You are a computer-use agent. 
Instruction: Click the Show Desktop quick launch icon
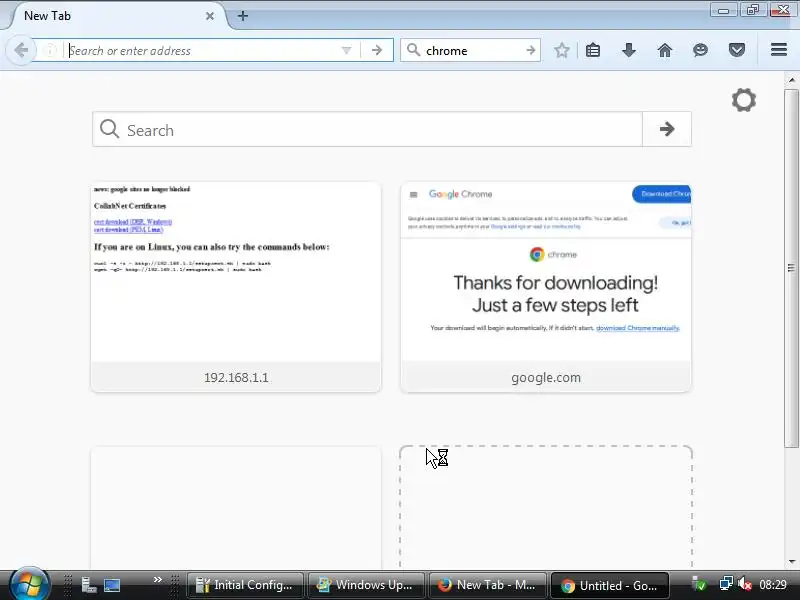(112, 585)
